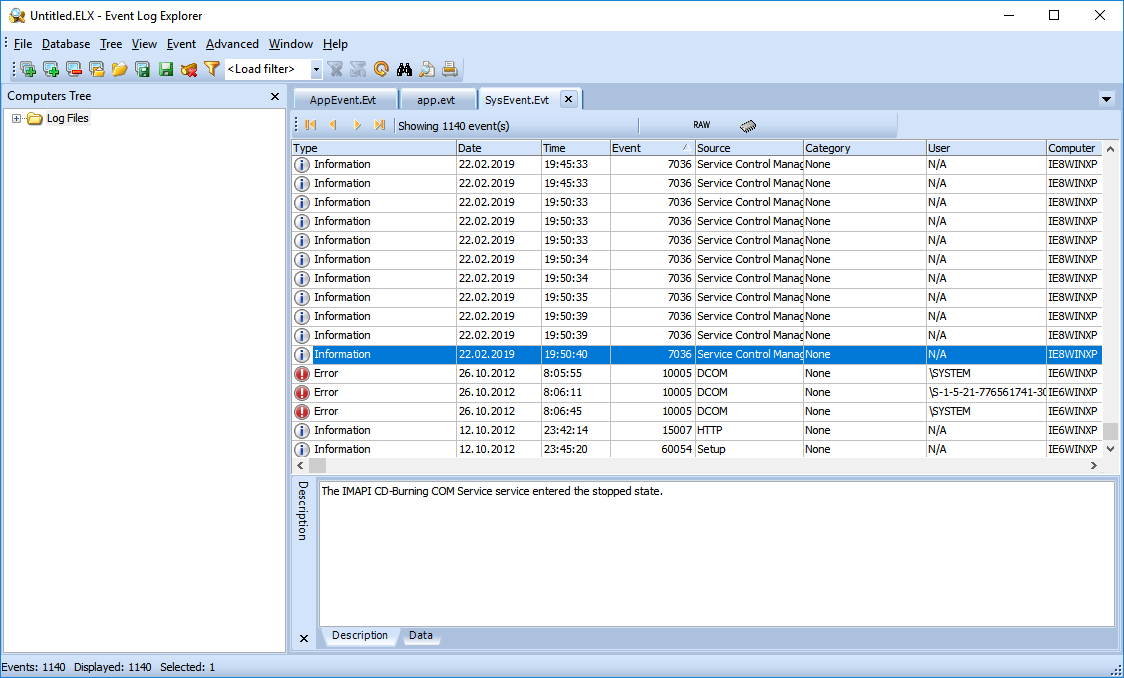Switch to the AppEvent.Evt tab

click(343, 100)
